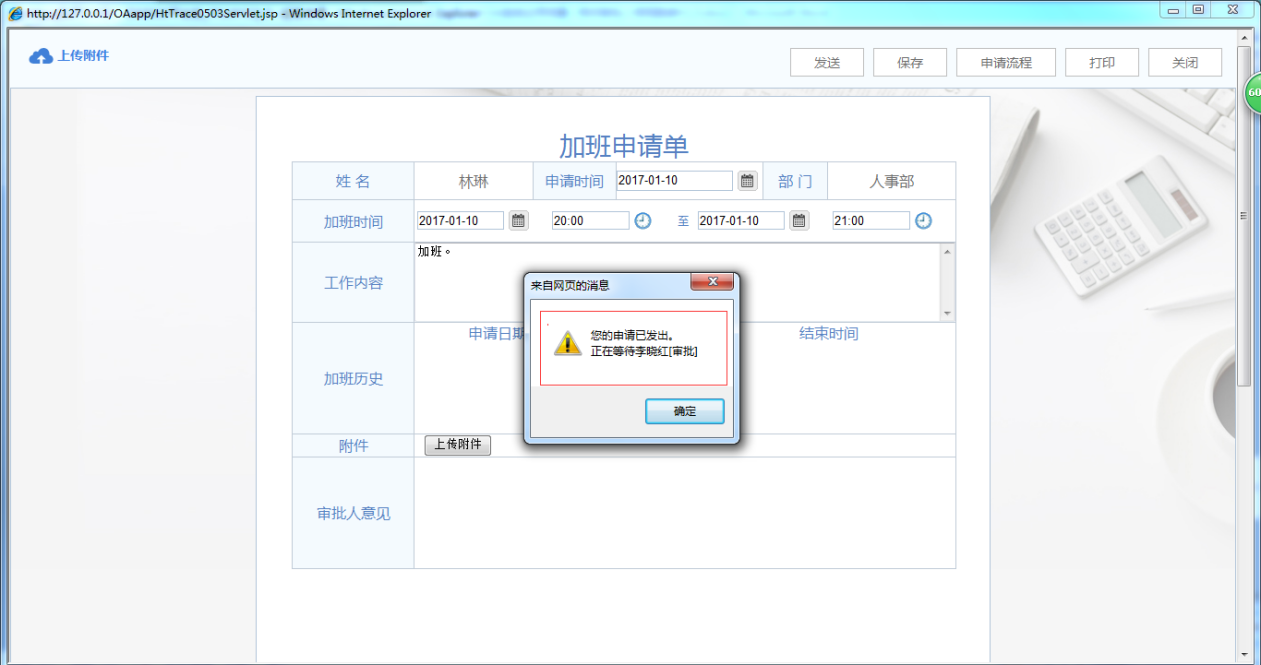Save the form with 保存
Image resolution: width=1261 pixels, height=665 pixels.
[909, 61]
